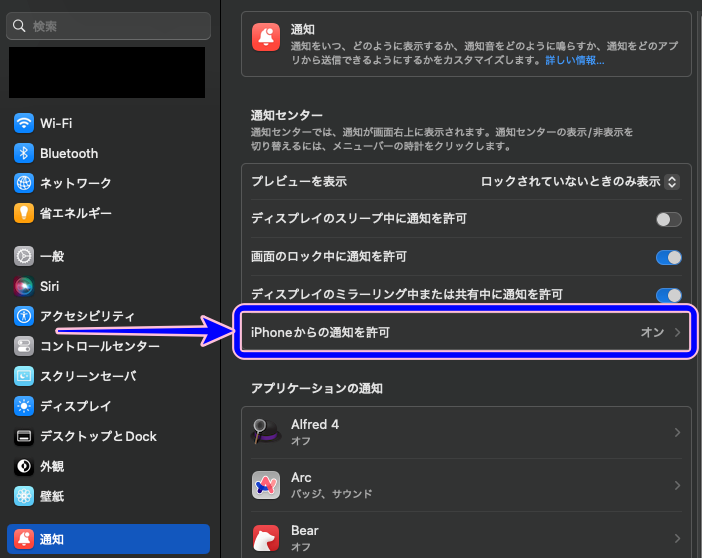Open 詳しい情報... link
Screen dimensions: 702x558
(574, 60)
